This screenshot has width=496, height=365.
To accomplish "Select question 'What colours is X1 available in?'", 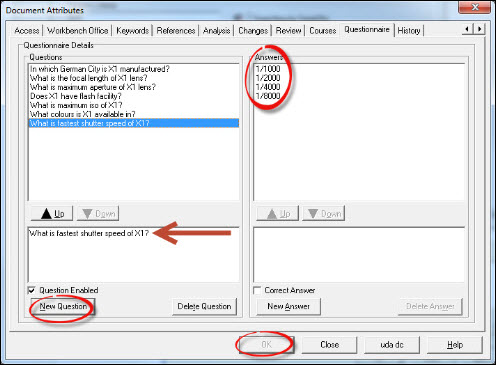I will coord(133,114).
